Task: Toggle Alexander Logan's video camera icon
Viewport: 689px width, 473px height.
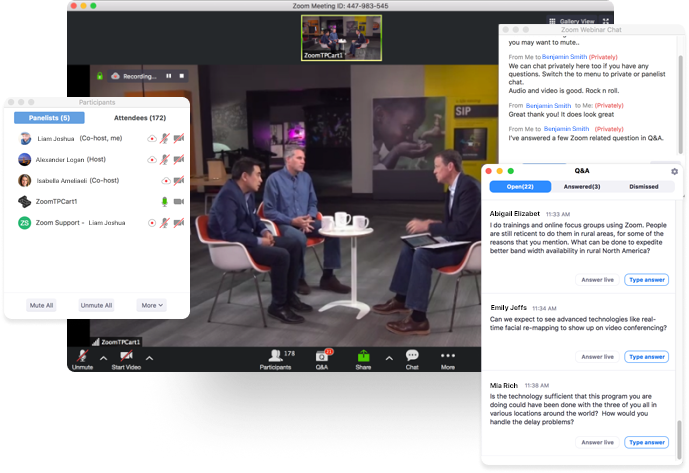Action: (179, 159)
